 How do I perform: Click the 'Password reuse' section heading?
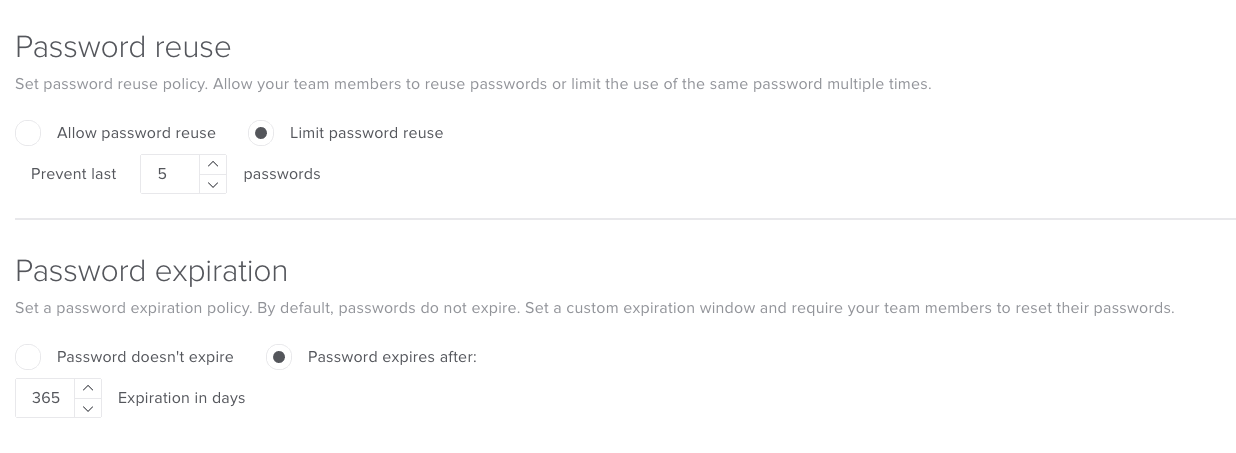[x=123, y=47]
